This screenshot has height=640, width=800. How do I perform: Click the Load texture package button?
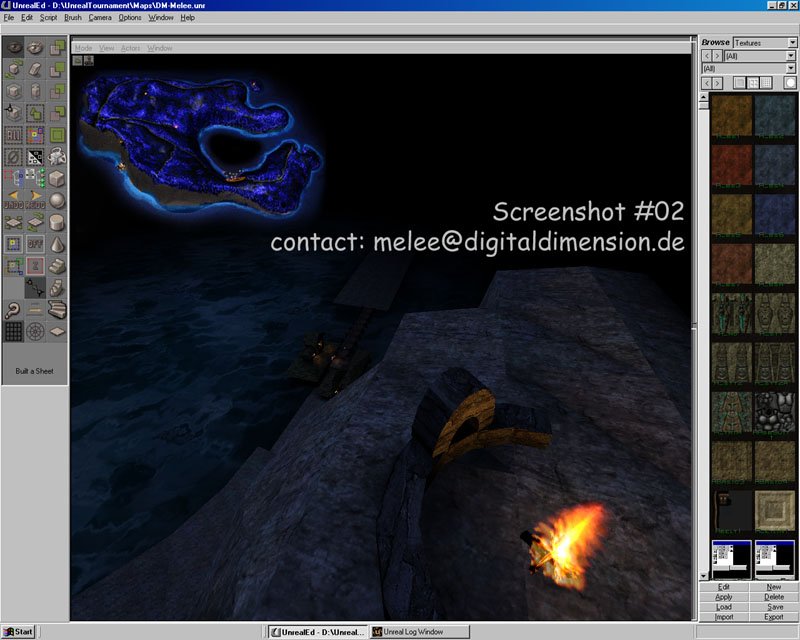point(724,607)
